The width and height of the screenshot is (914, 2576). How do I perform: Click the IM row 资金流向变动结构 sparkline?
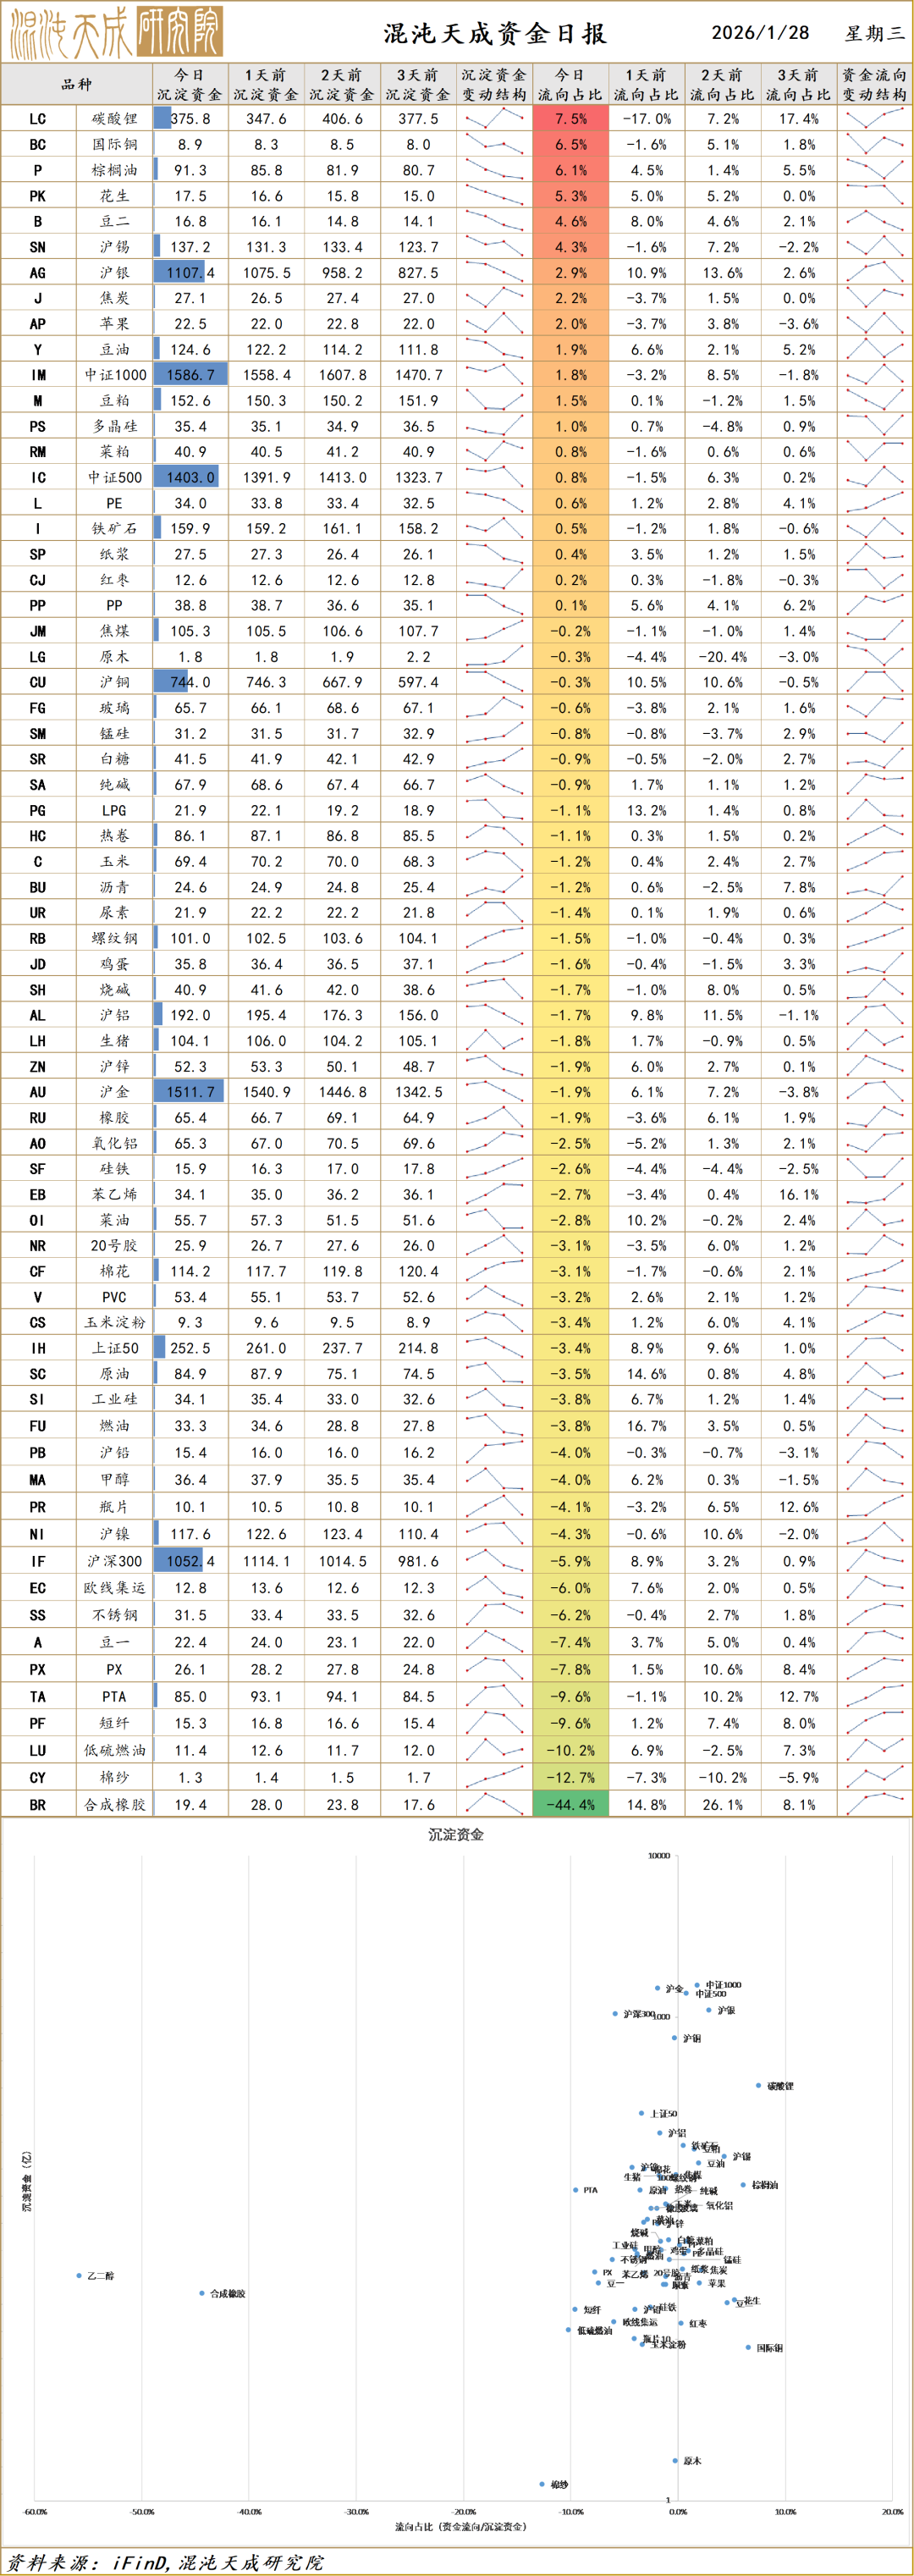pos(874,375)
